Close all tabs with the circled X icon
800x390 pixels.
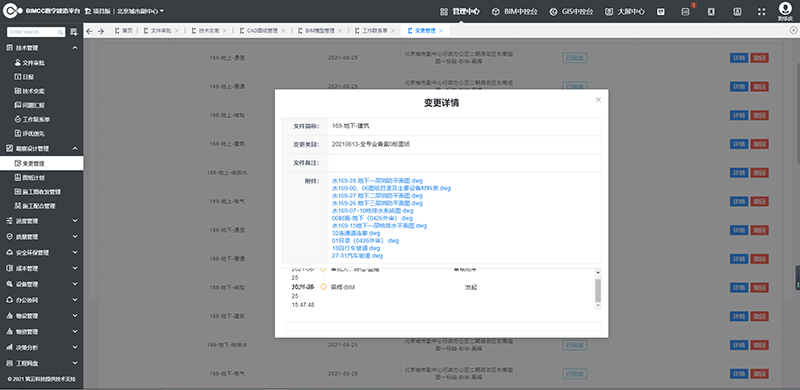pyautogui.click(x=793, y=31)
